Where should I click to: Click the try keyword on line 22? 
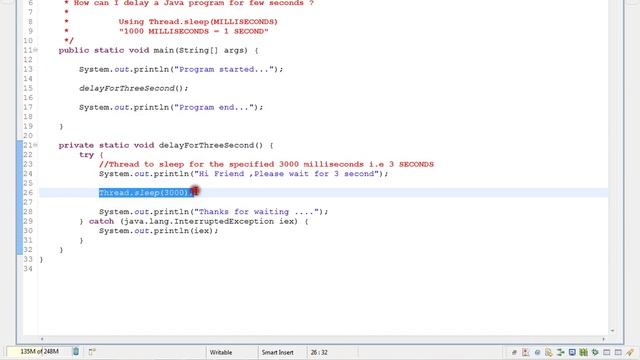click(86, 155)
